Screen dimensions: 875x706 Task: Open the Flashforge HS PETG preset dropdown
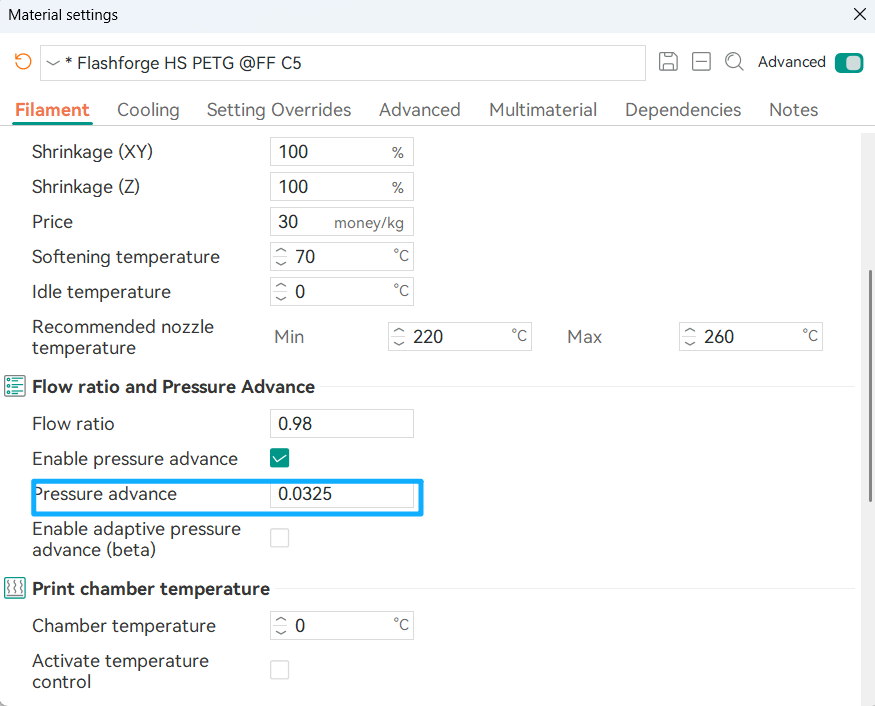342,63
